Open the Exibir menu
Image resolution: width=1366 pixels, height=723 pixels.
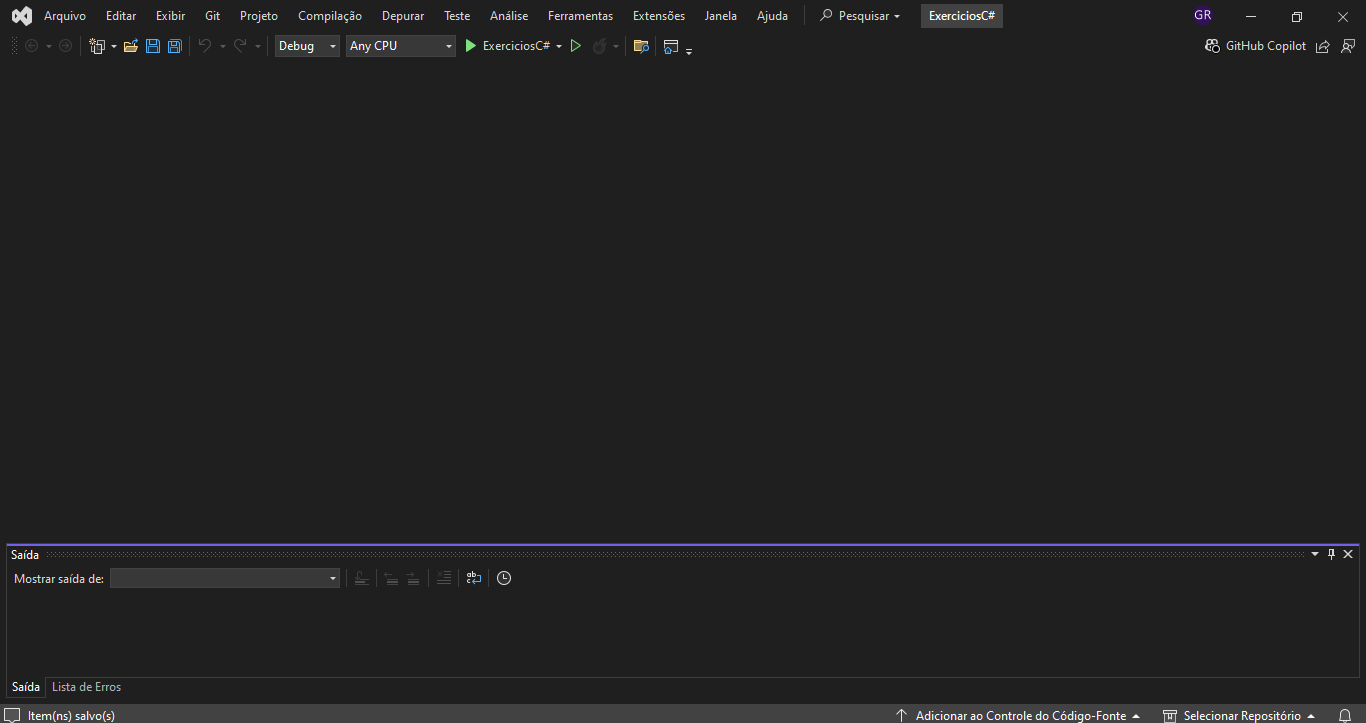pos(170,16)
